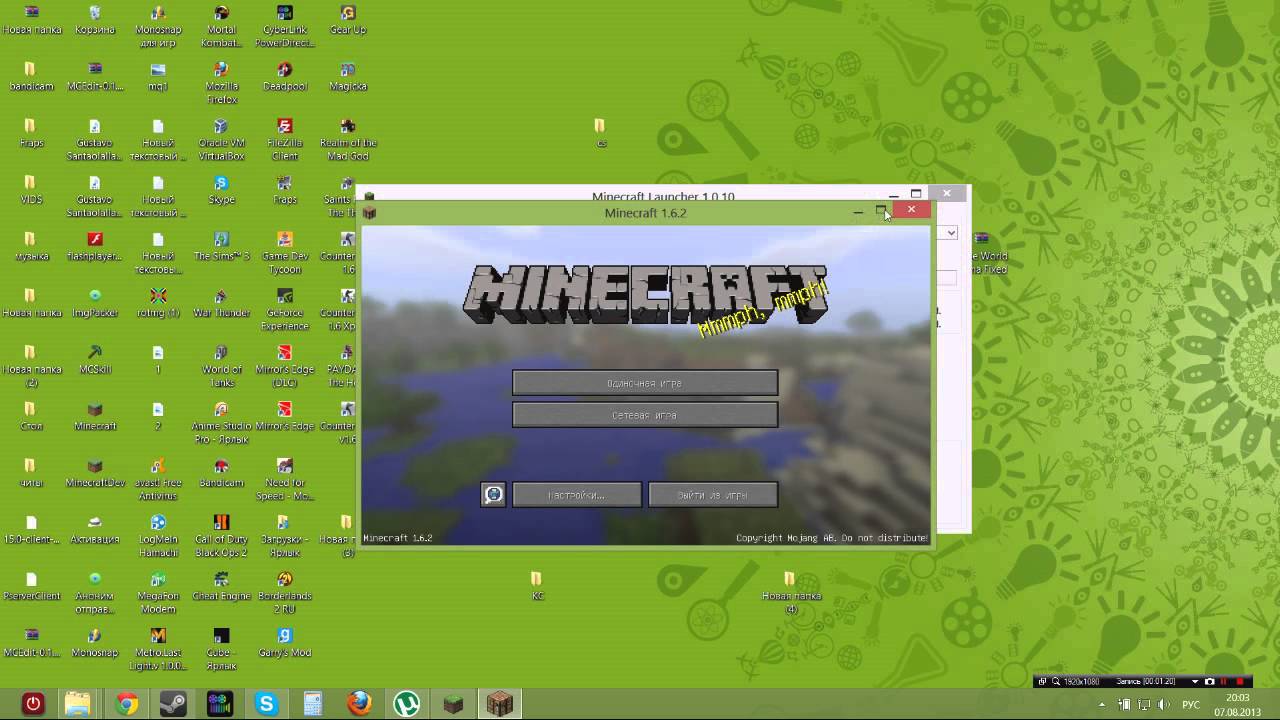The width and height of the screenshot is (1280, 720).
Task: Select the MCSkill desktop icon
Action: tap(95, 361)
